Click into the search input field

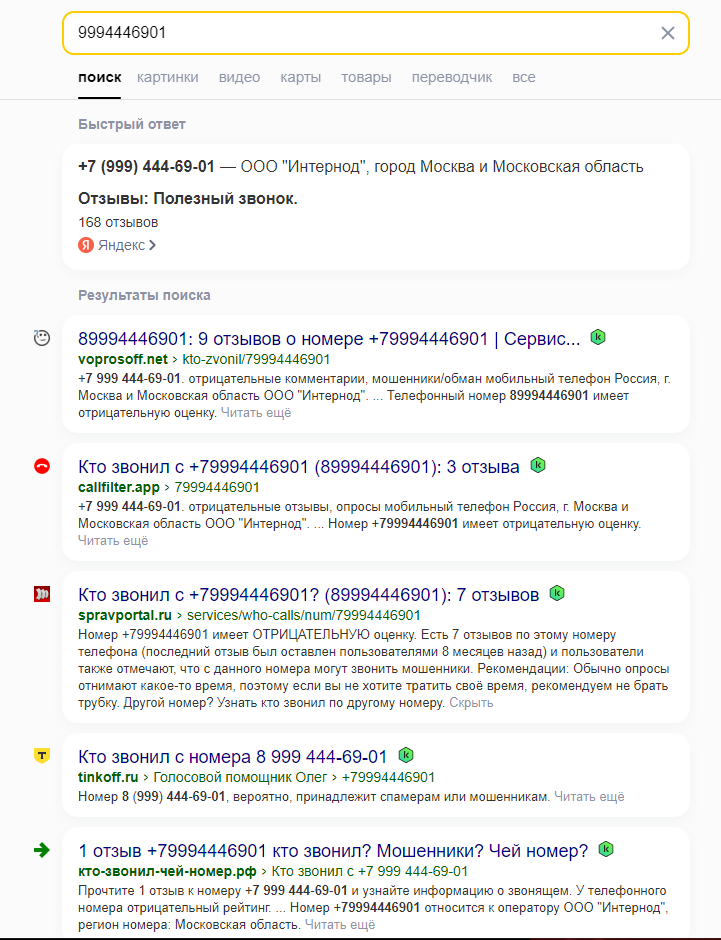(x=360, y=33)
